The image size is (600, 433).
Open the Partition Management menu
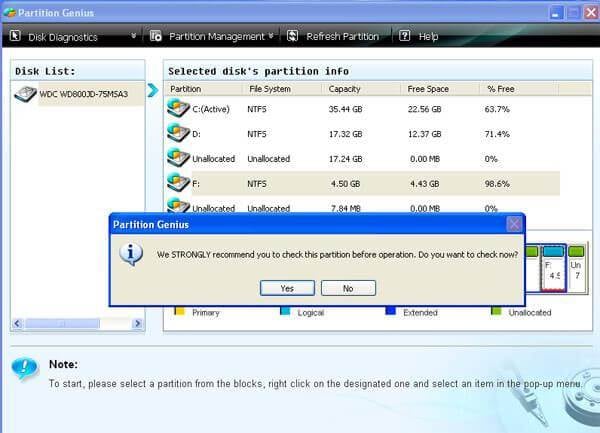click(x=217, y=36)
